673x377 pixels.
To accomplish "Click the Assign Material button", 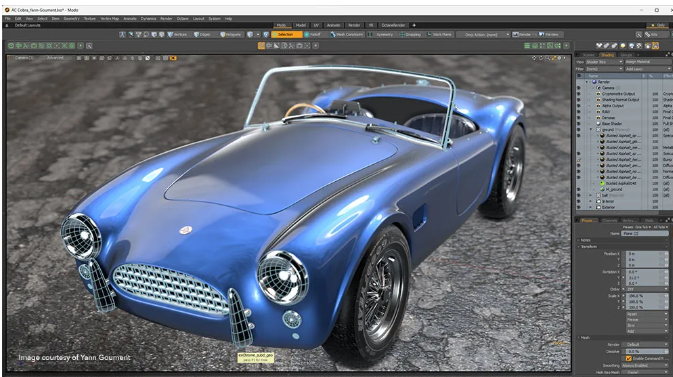I will pos(647,62).
